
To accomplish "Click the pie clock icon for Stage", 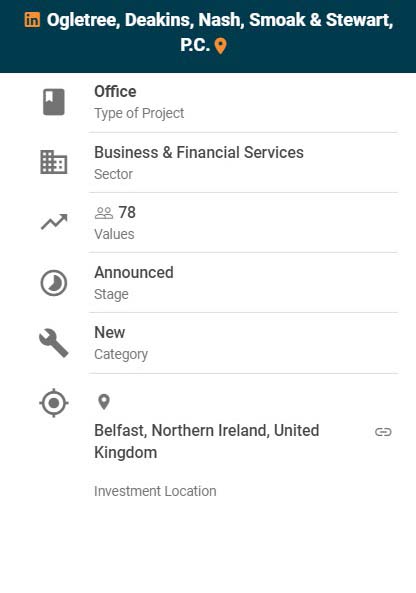I will 54,283.
